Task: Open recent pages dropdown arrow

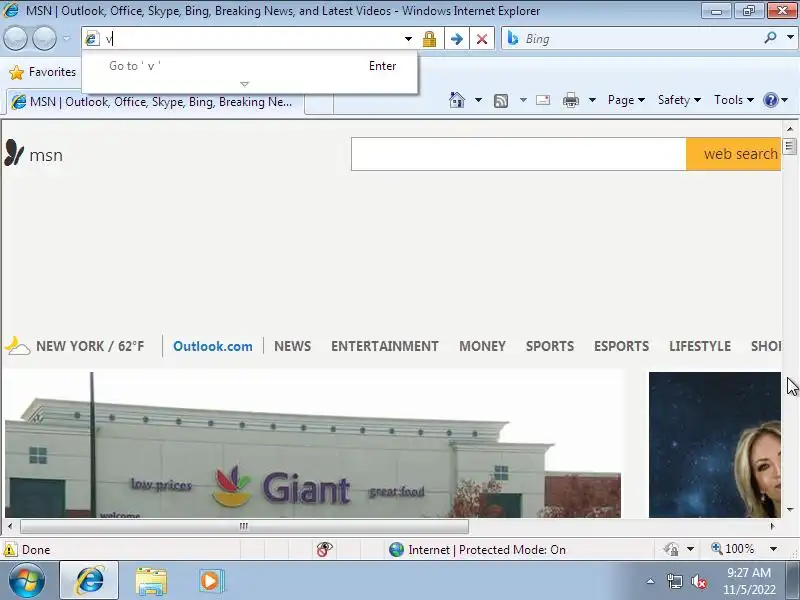Action: pos(66,38)
